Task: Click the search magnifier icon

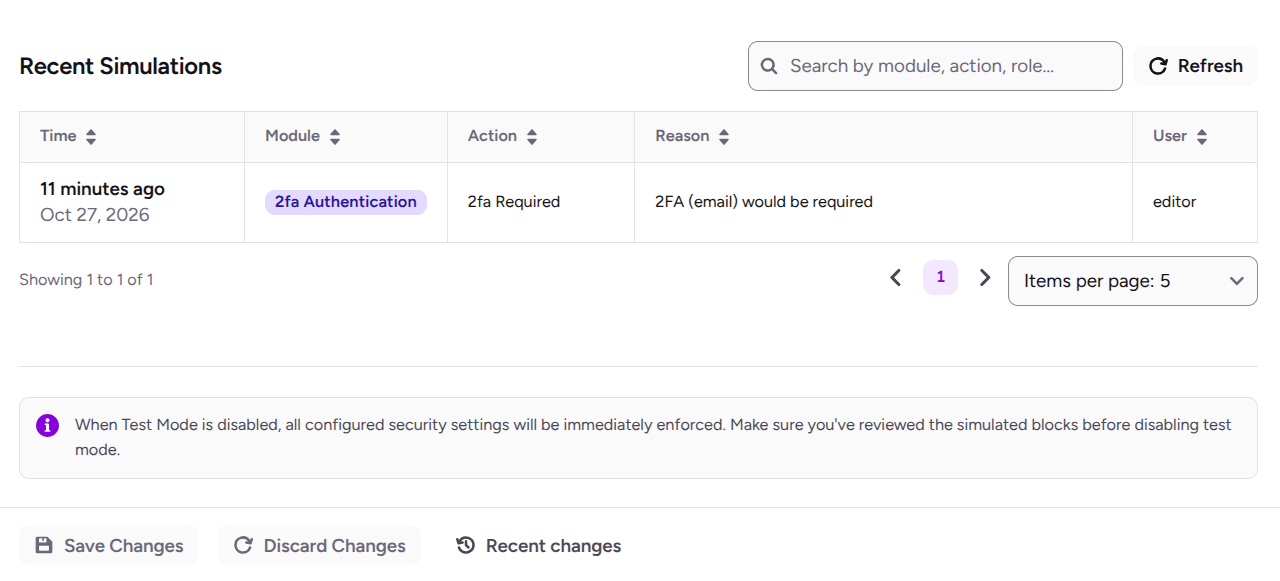Action: pyautogui.click(x=769, y=66)
